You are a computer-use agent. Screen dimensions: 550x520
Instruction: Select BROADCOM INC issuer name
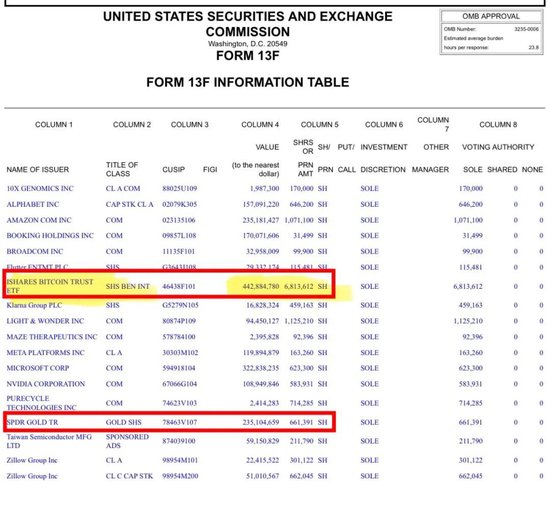point(35,251)
